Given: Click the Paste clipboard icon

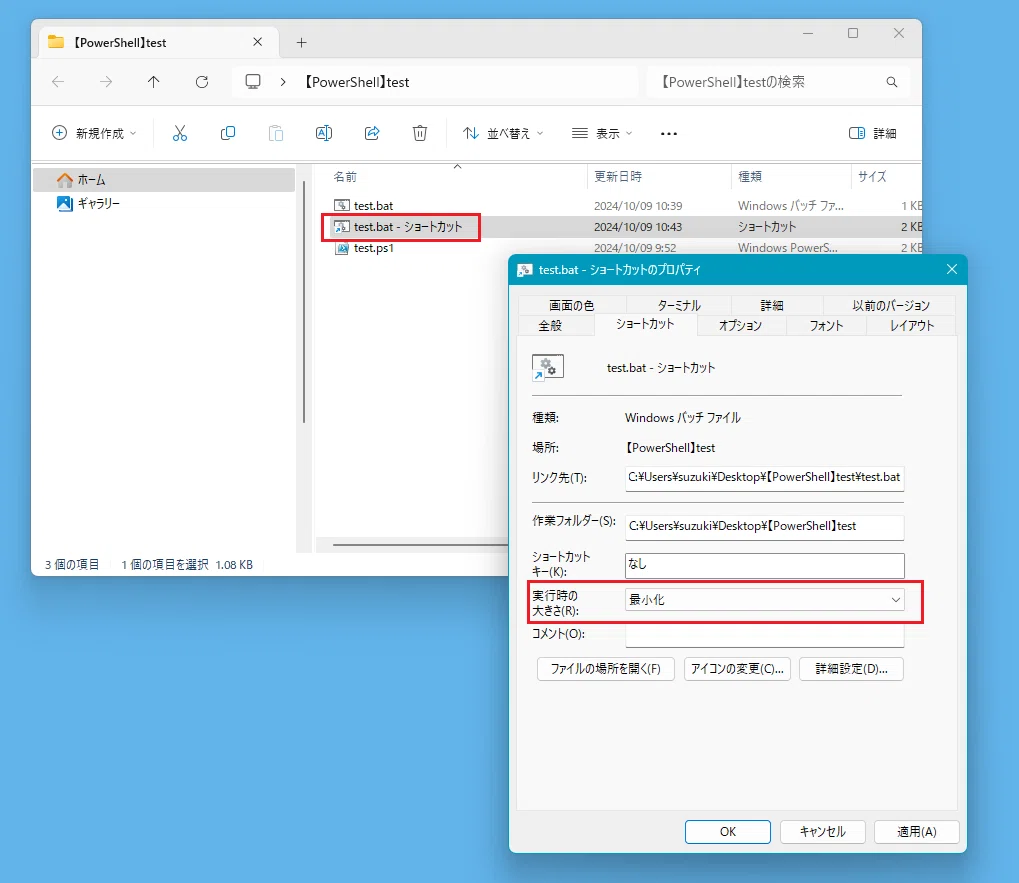Looking at the screenshot, I should point(276,133).
